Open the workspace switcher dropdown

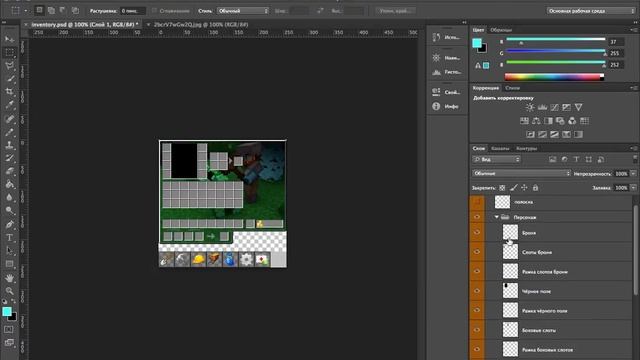tap(590, 11)
